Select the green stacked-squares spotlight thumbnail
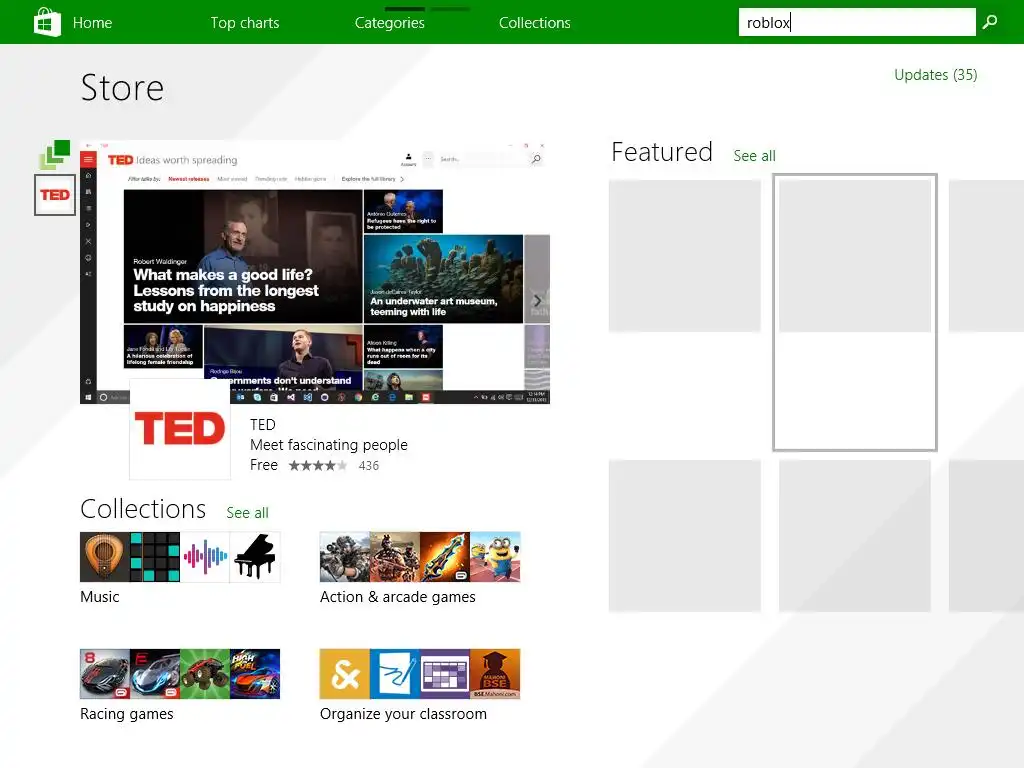1024x768 pixels. [55, 155]
